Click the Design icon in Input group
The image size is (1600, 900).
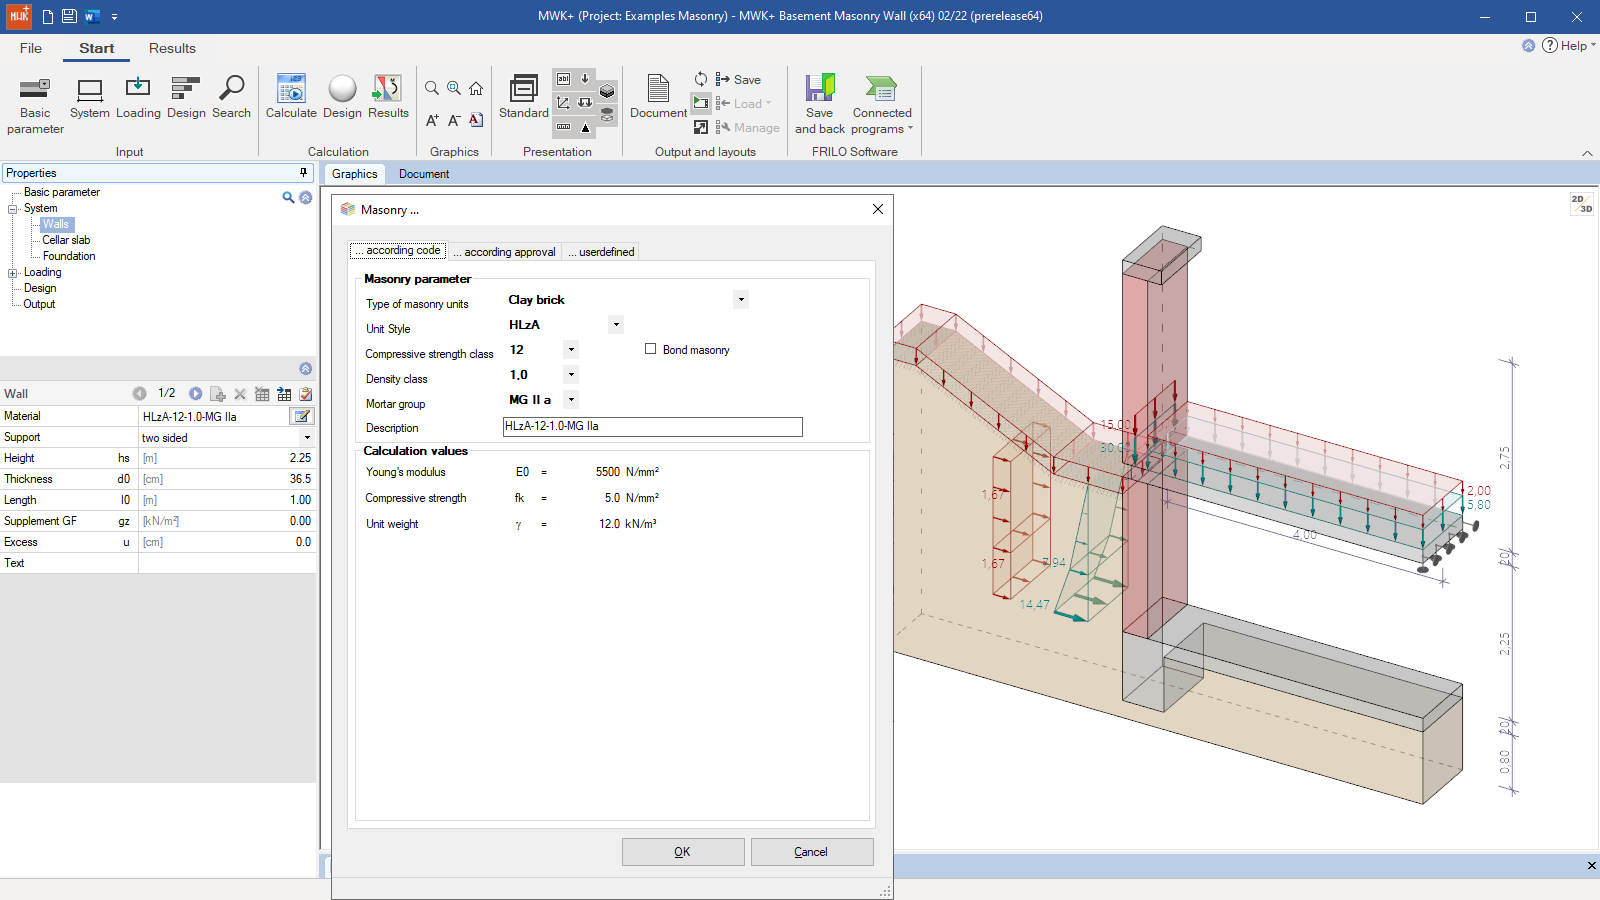click(186, 98)
